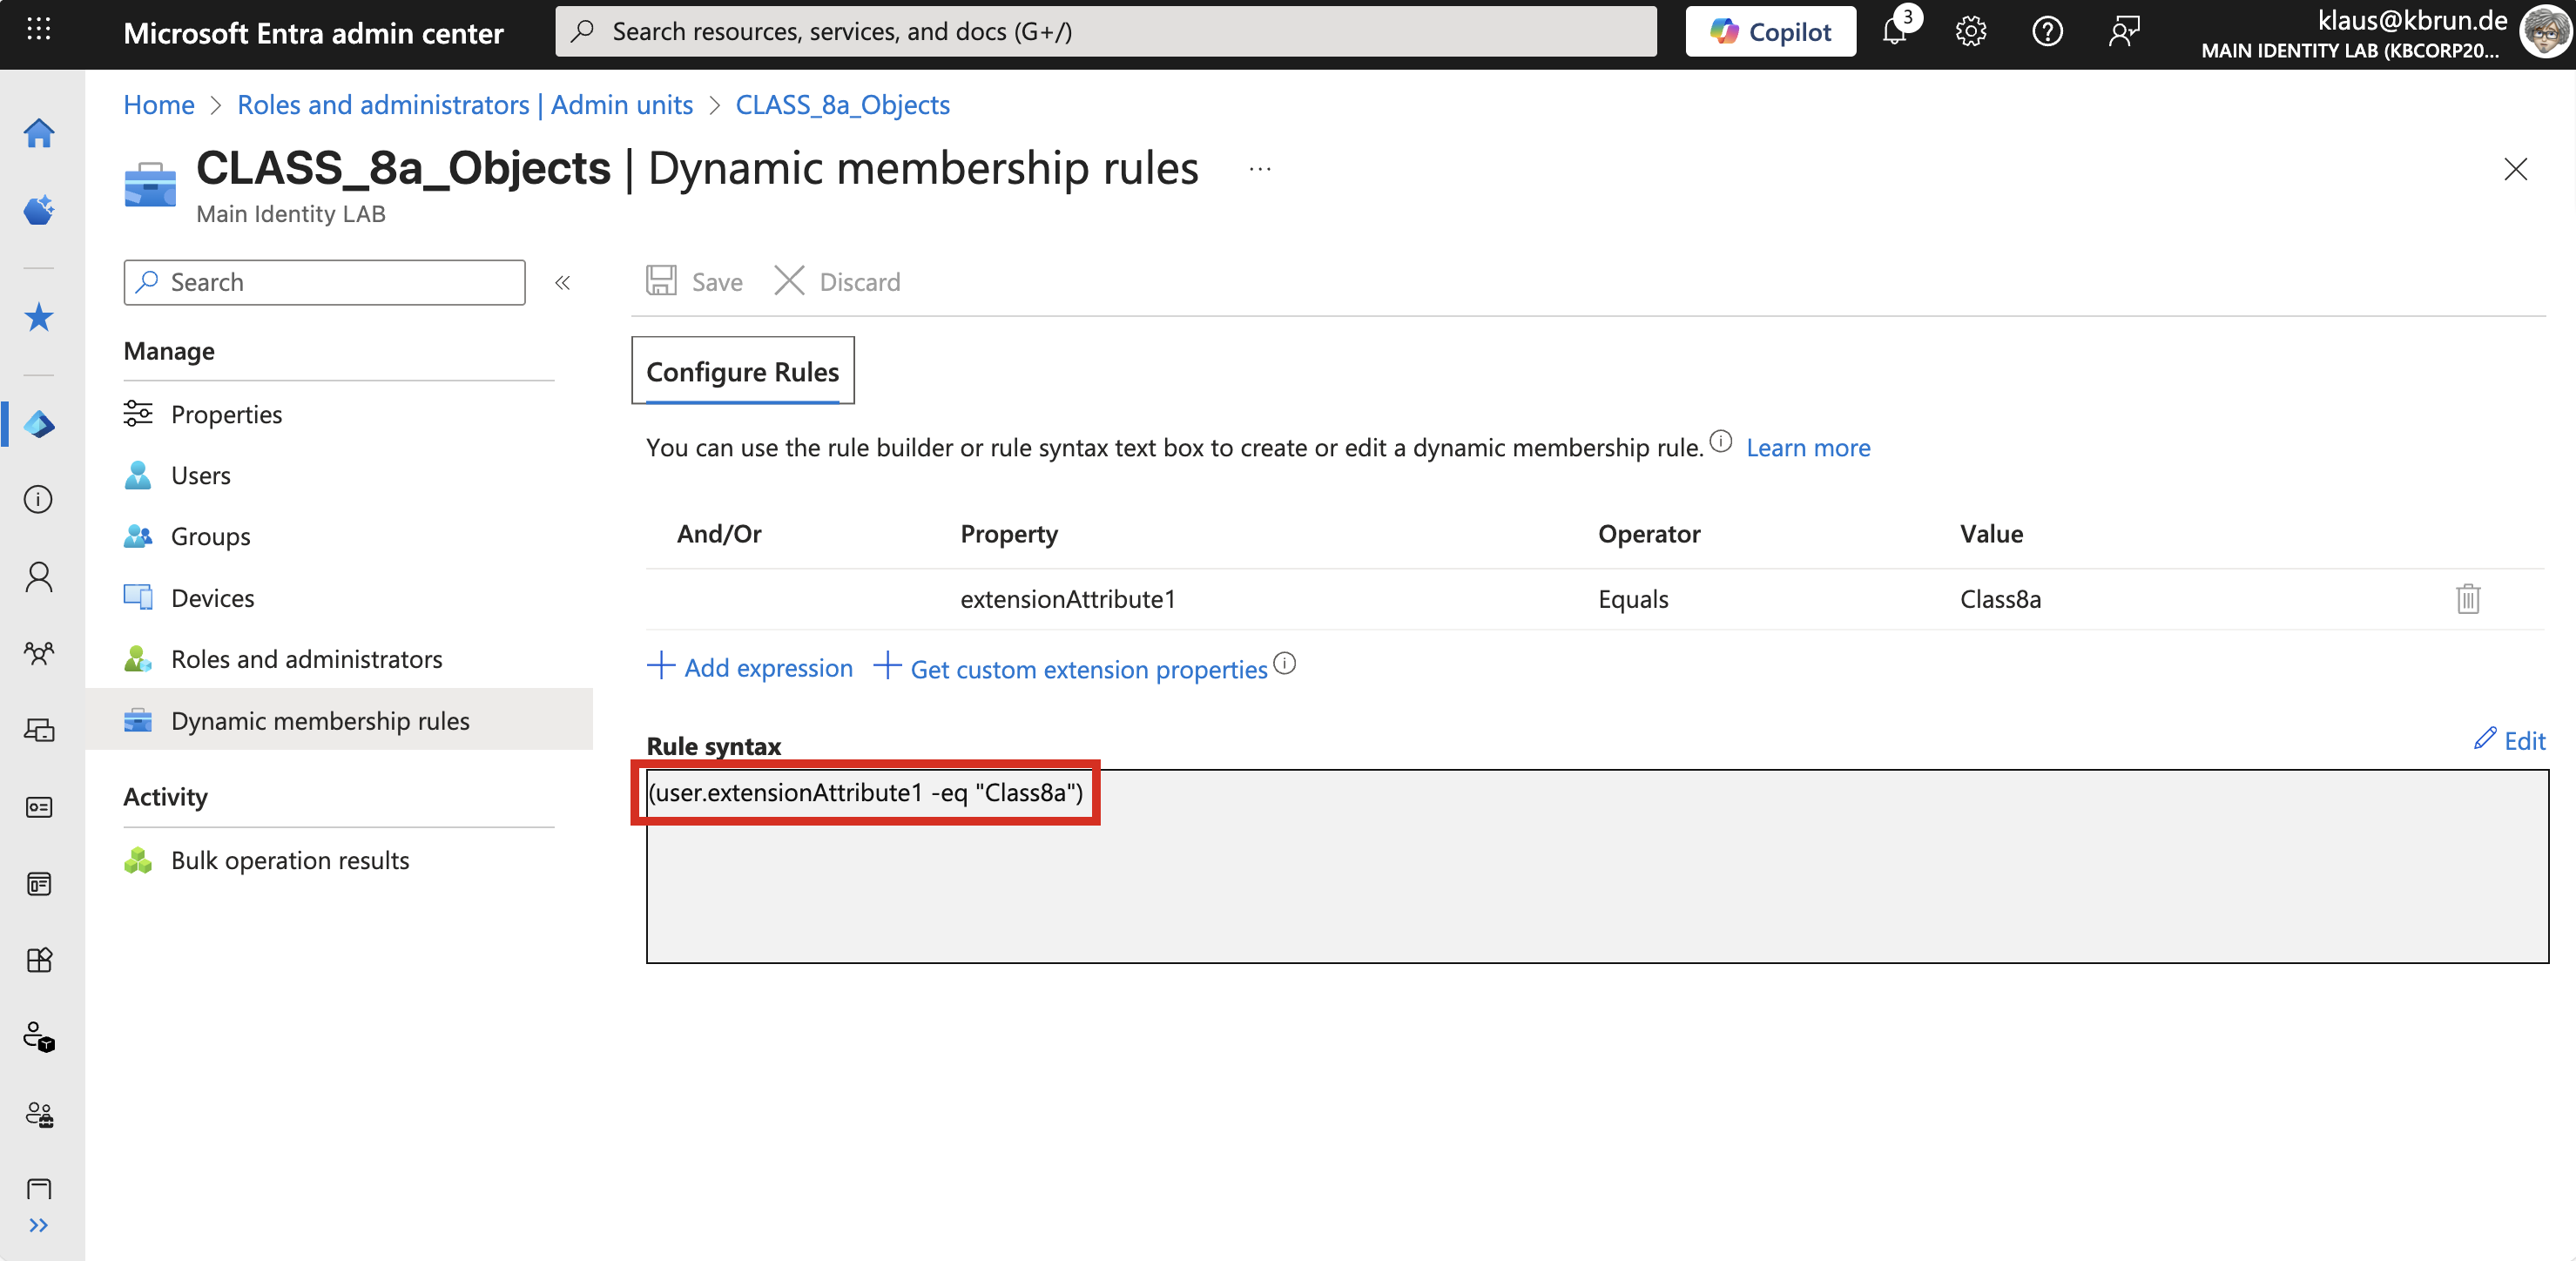Viewport: 2576px width, 1261px height.
Task: Click the help question mark icon
Action: pos(2047,32)
